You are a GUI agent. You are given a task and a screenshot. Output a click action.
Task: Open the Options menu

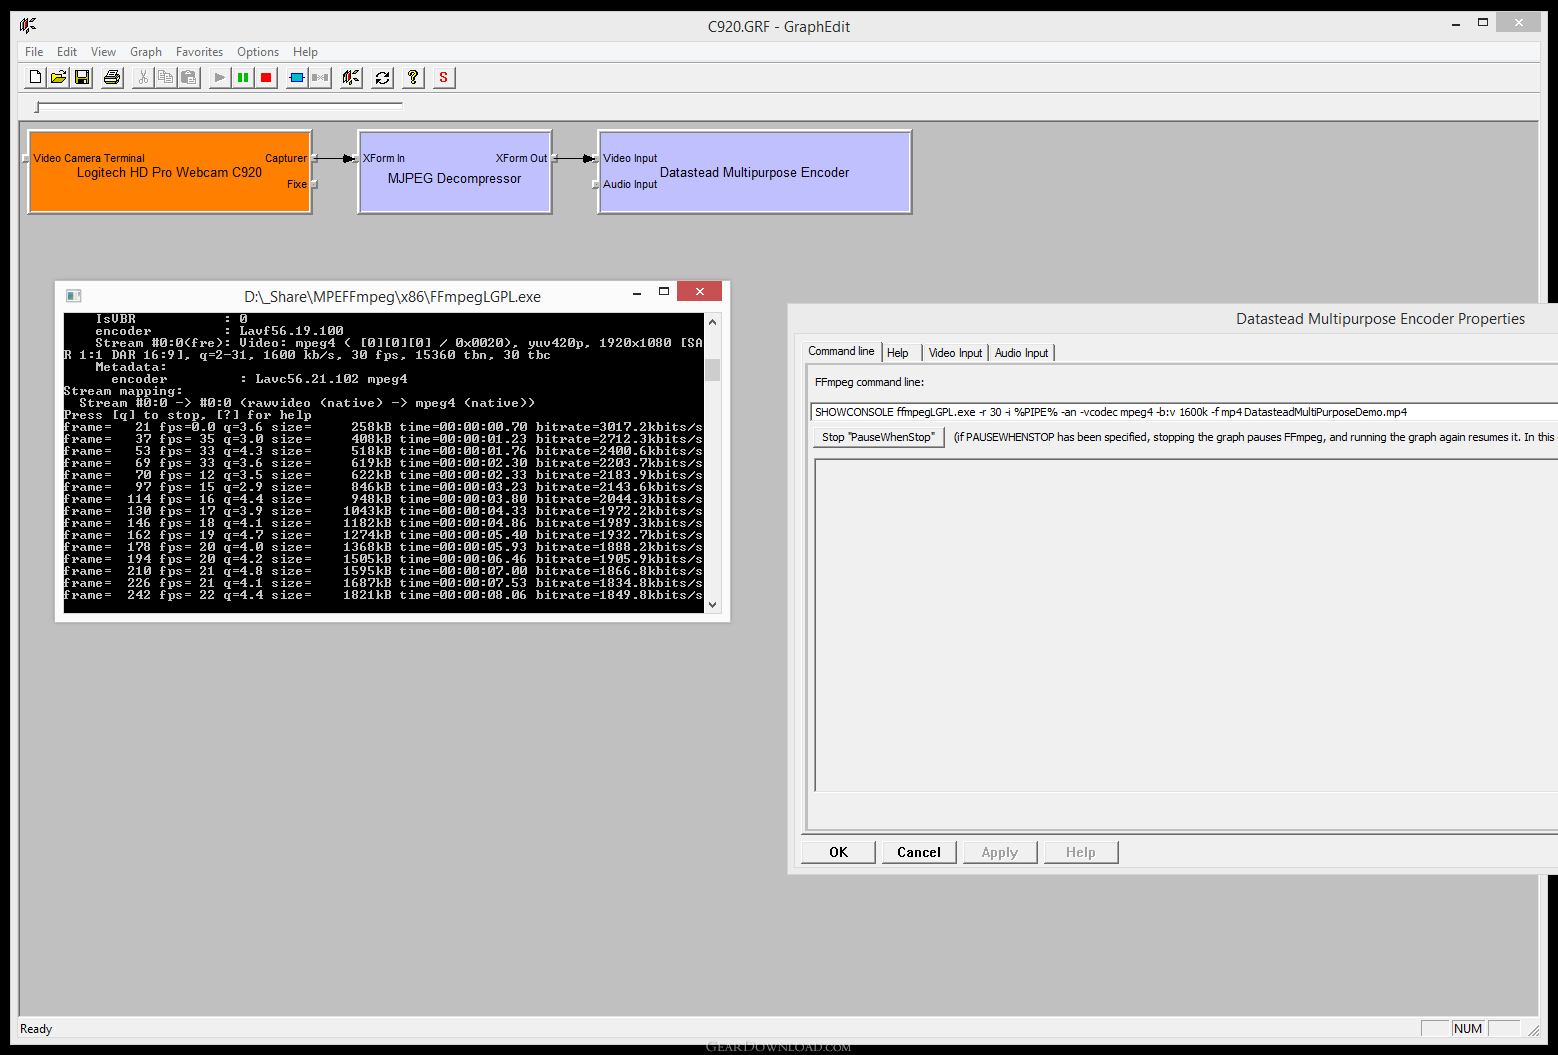[258, 52]
